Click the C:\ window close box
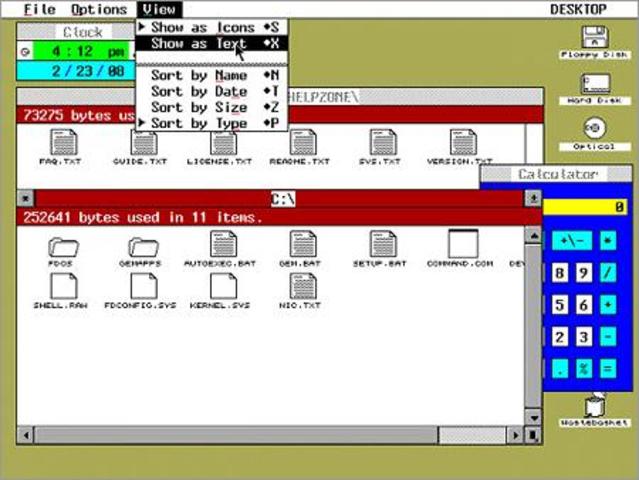Viewport: 639px width, 480px height. point(26,198)
